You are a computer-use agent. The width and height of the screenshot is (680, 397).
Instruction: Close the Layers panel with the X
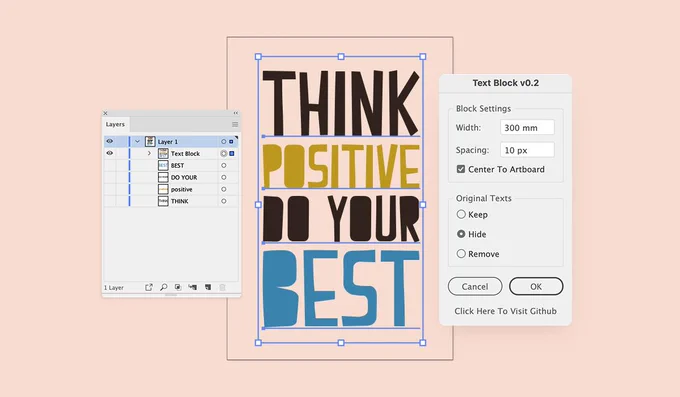click(x=105, y=113)
